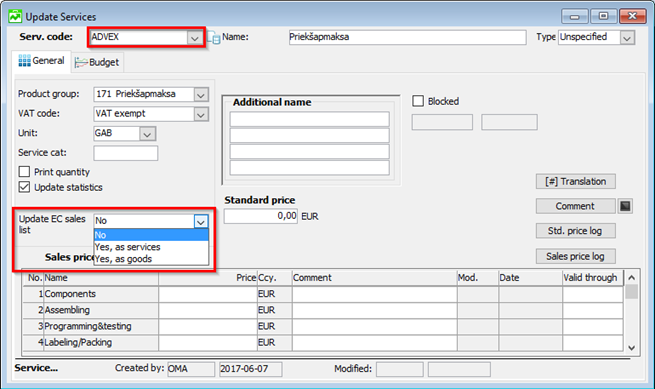
Task: Click the dark icon beside Comment button
Action: point(625,206)
